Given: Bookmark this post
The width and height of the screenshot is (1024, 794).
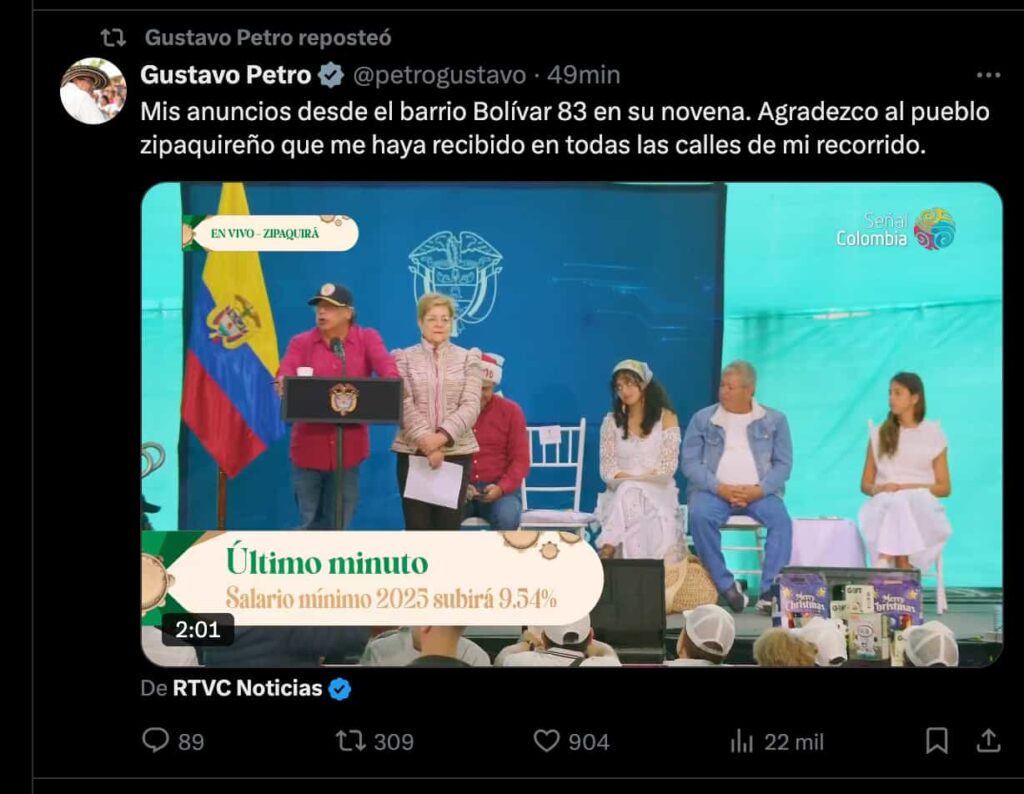Looking at the screenshot, I should tap(937, 741).
